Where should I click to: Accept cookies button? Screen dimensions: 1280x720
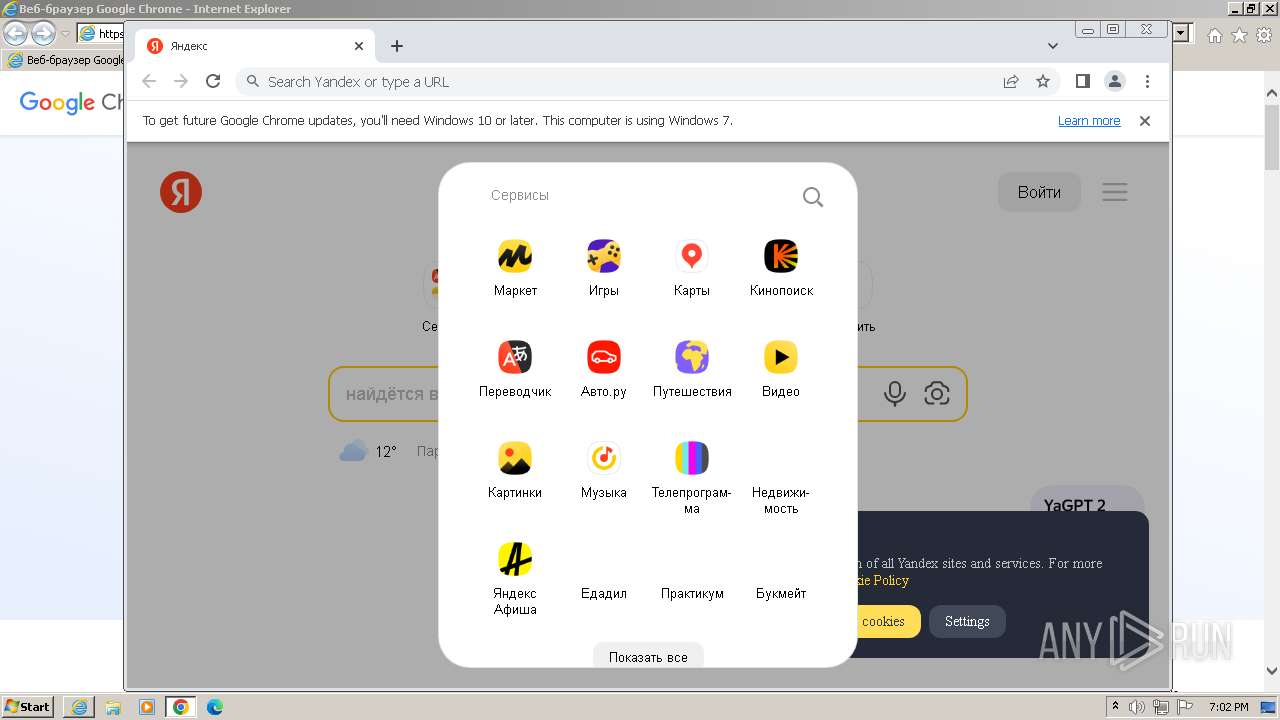tap(888, 621)
